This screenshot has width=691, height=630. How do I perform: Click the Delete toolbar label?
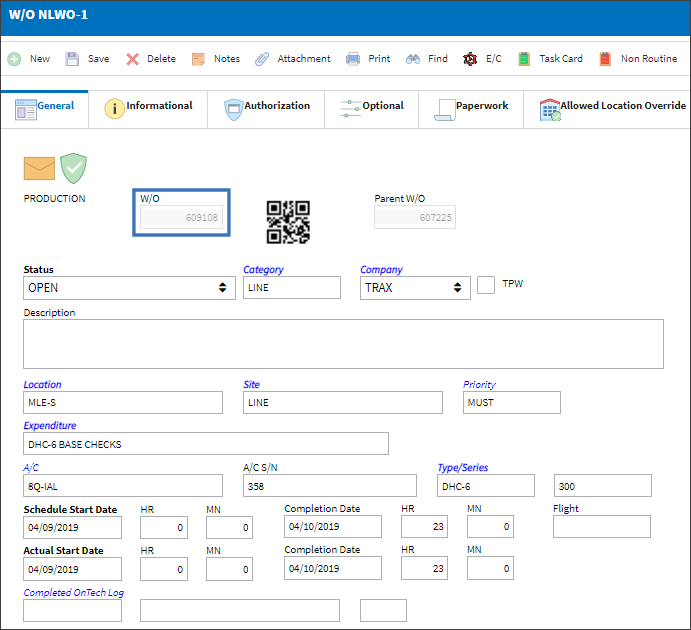point(161,59)
